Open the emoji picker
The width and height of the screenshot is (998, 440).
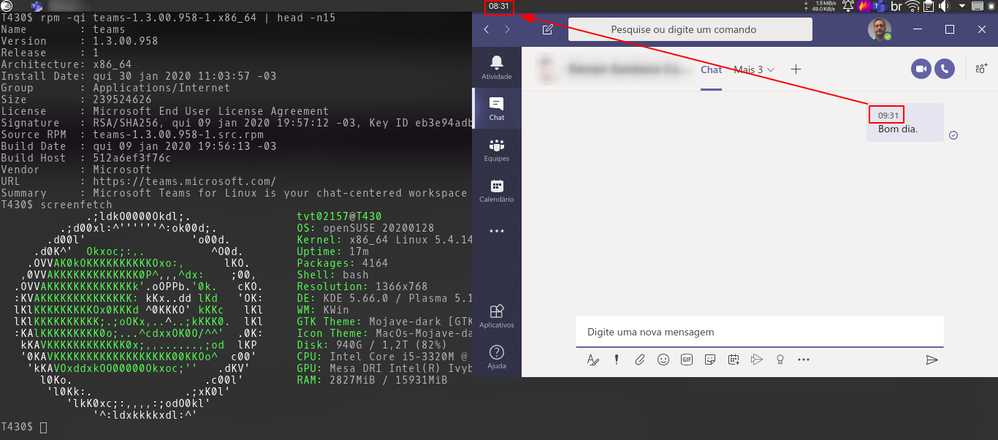(663, 360)
